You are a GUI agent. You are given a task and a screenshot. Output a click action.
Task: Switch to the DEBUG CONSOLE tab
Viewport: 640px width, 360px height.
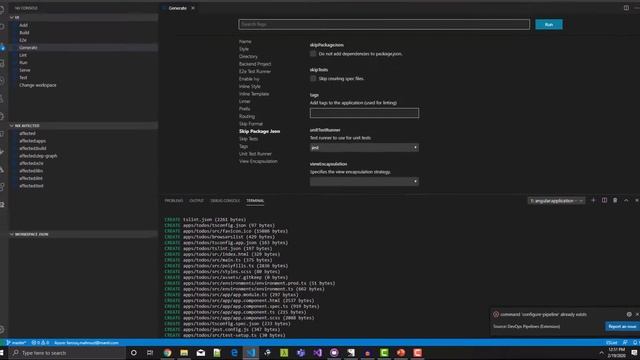[x=225, y=201]
